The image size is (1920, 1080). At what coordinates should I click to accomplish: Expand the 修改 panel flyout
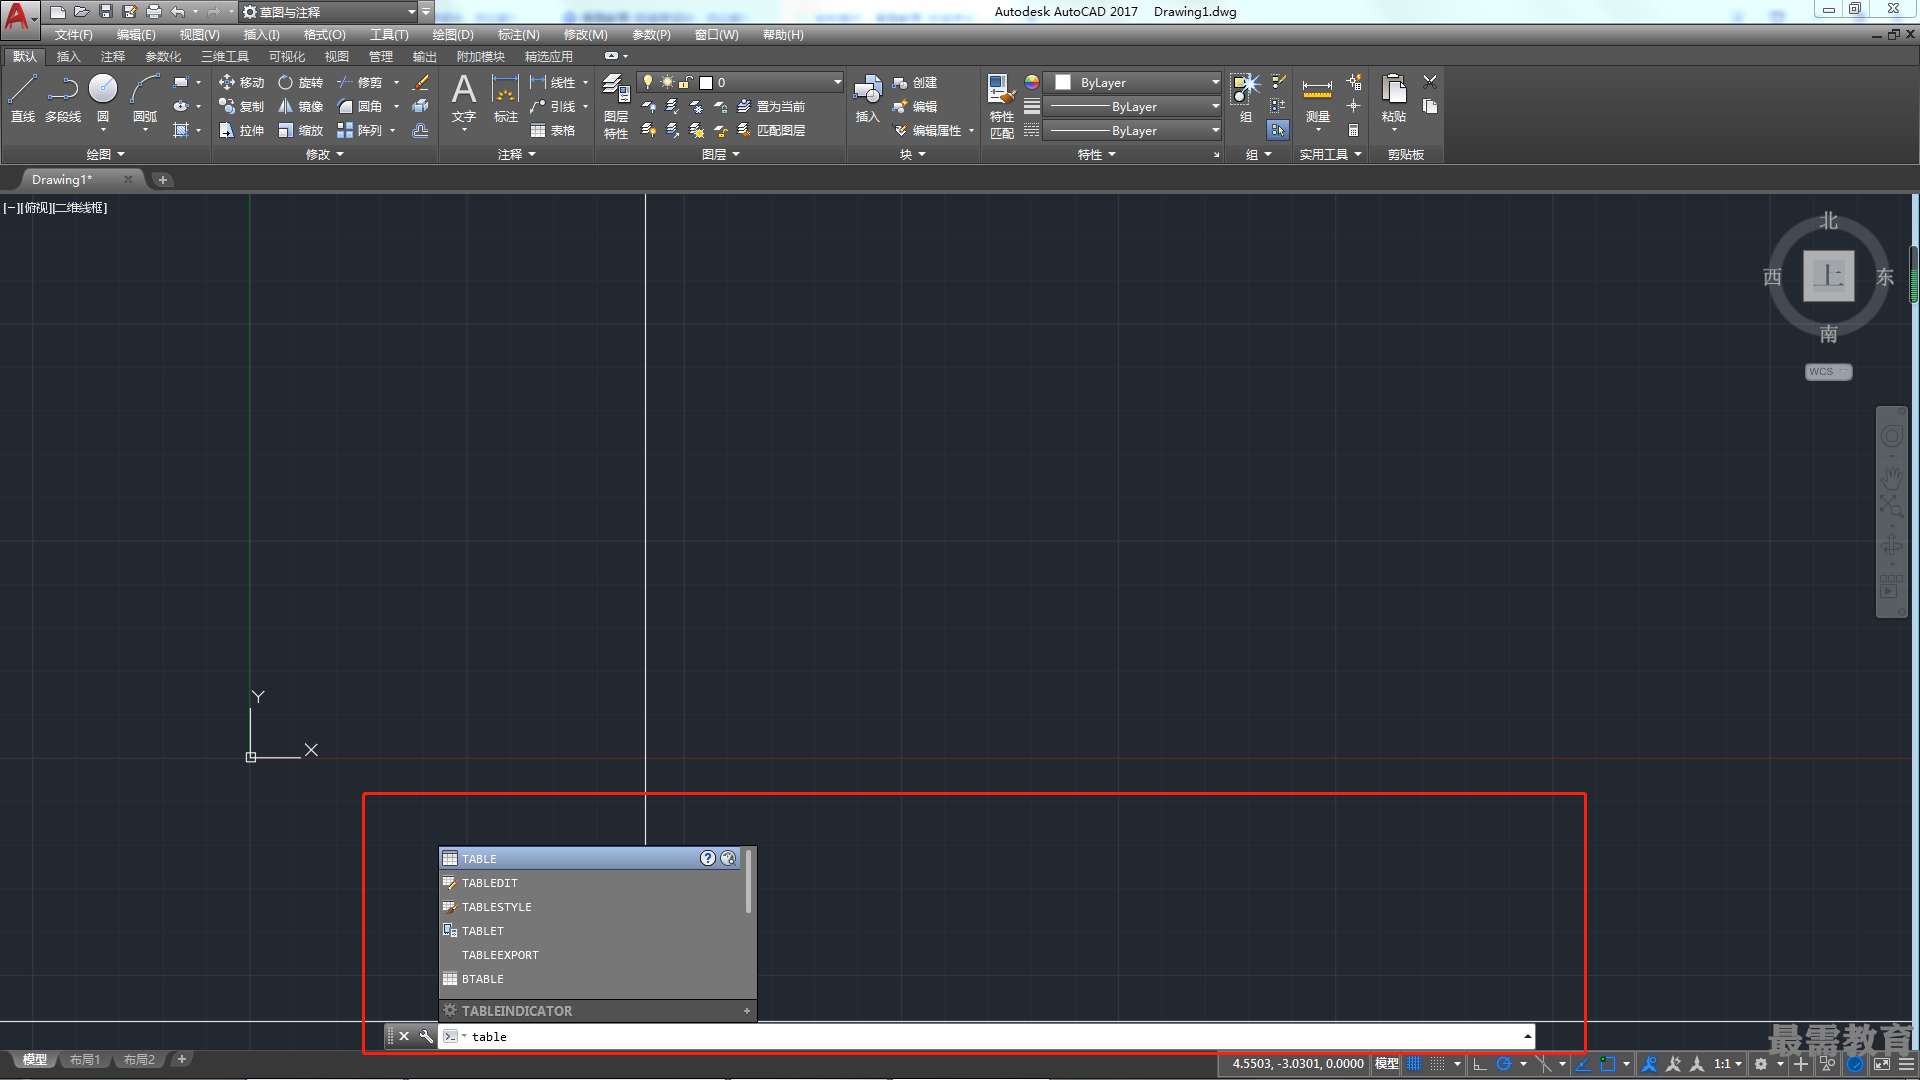point(325,154)
